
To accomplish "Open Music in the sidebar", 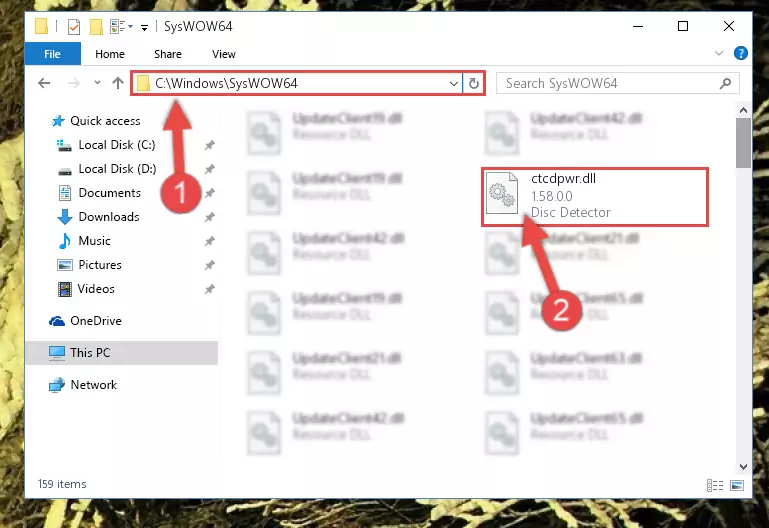I will point(94,241).
